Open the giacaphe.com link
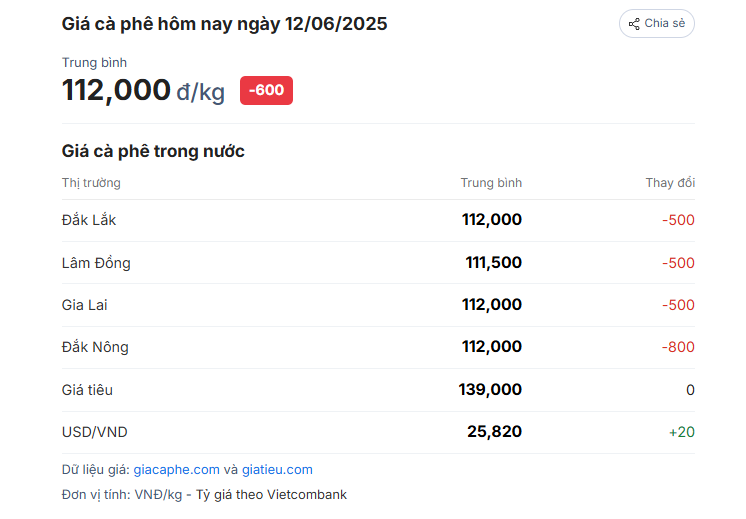 click(x=177, y=470)
